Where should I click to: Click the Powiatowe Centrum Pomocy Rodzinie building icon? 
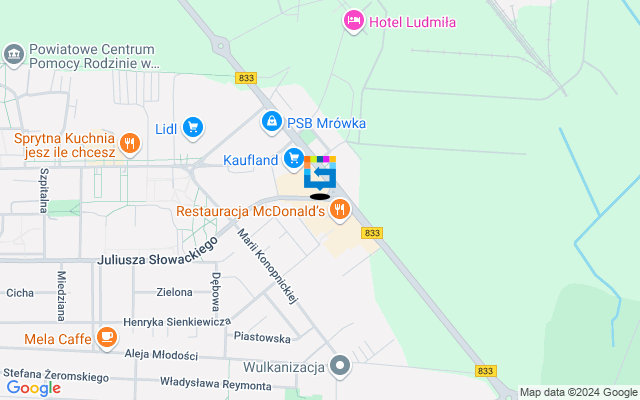click(13, 54)
